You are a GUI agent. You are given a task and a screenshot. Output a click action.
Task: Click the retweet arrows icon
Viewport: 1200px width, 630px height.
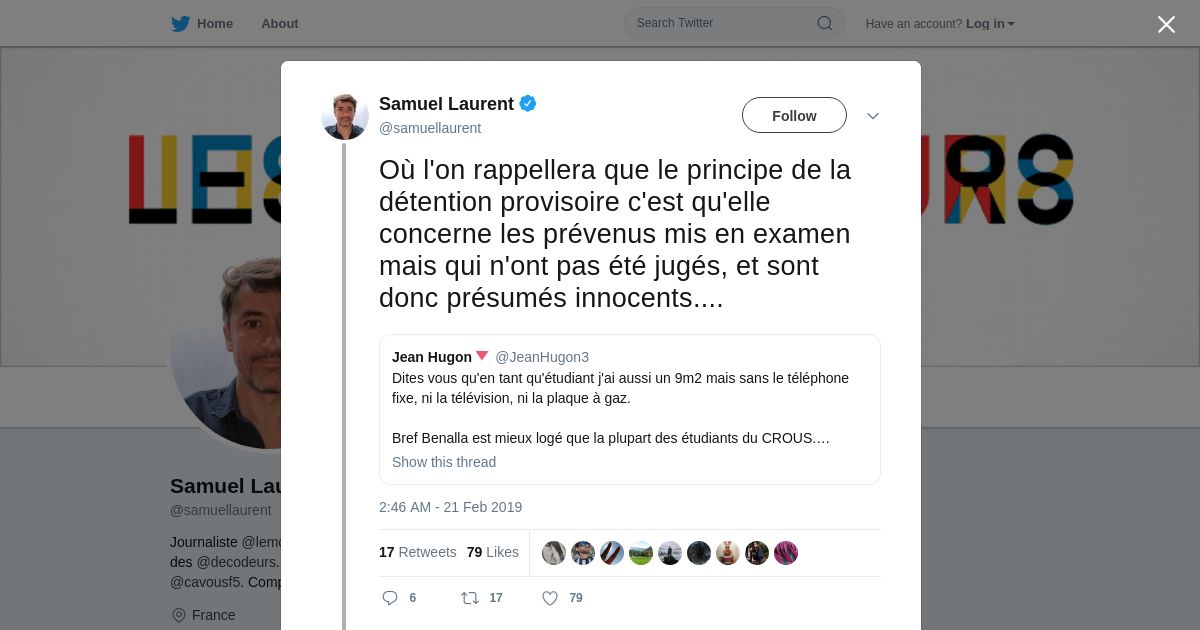[x=470, y=598]
